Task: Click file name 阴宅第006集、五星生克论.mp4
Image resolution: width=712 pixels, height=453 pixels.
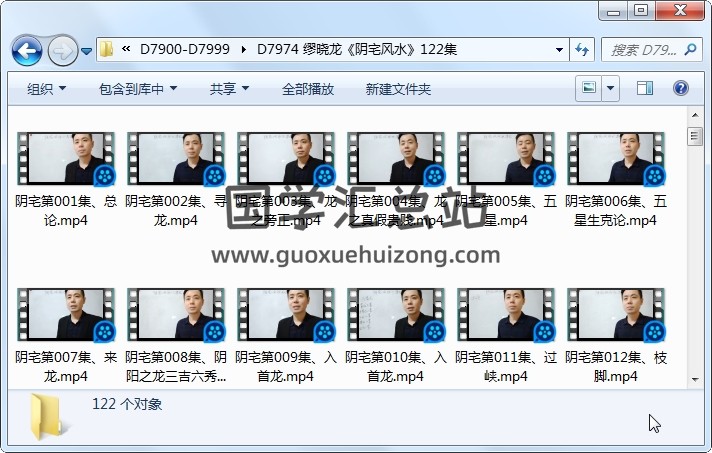Action: tap(616, 211)
